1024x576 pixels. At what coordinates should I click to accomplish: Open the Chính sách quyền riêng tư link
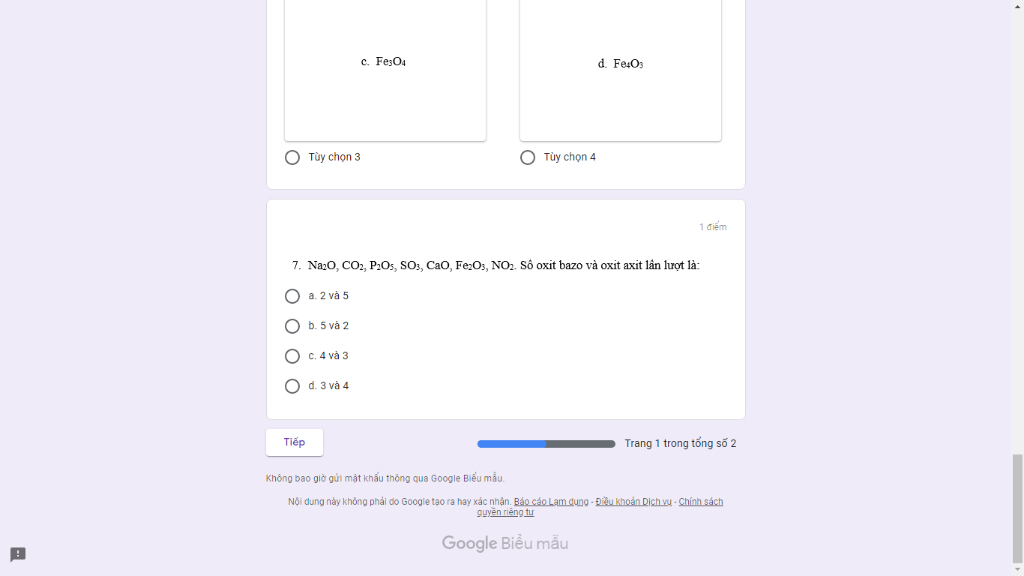point(600,507)
